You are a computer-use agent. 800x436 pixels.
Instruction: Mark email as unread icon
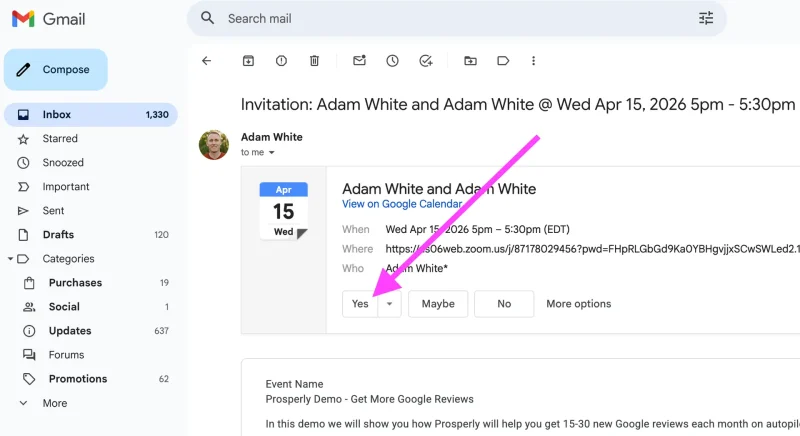[359, 61]
